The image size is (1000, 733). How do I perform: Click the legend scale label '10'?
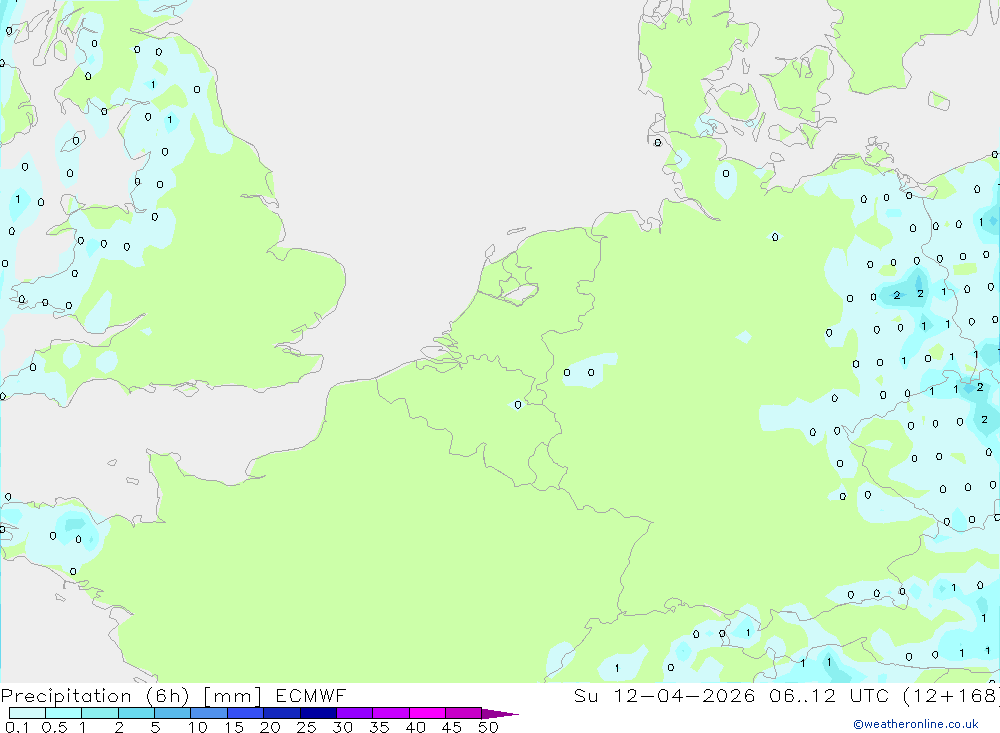point(198,727)
